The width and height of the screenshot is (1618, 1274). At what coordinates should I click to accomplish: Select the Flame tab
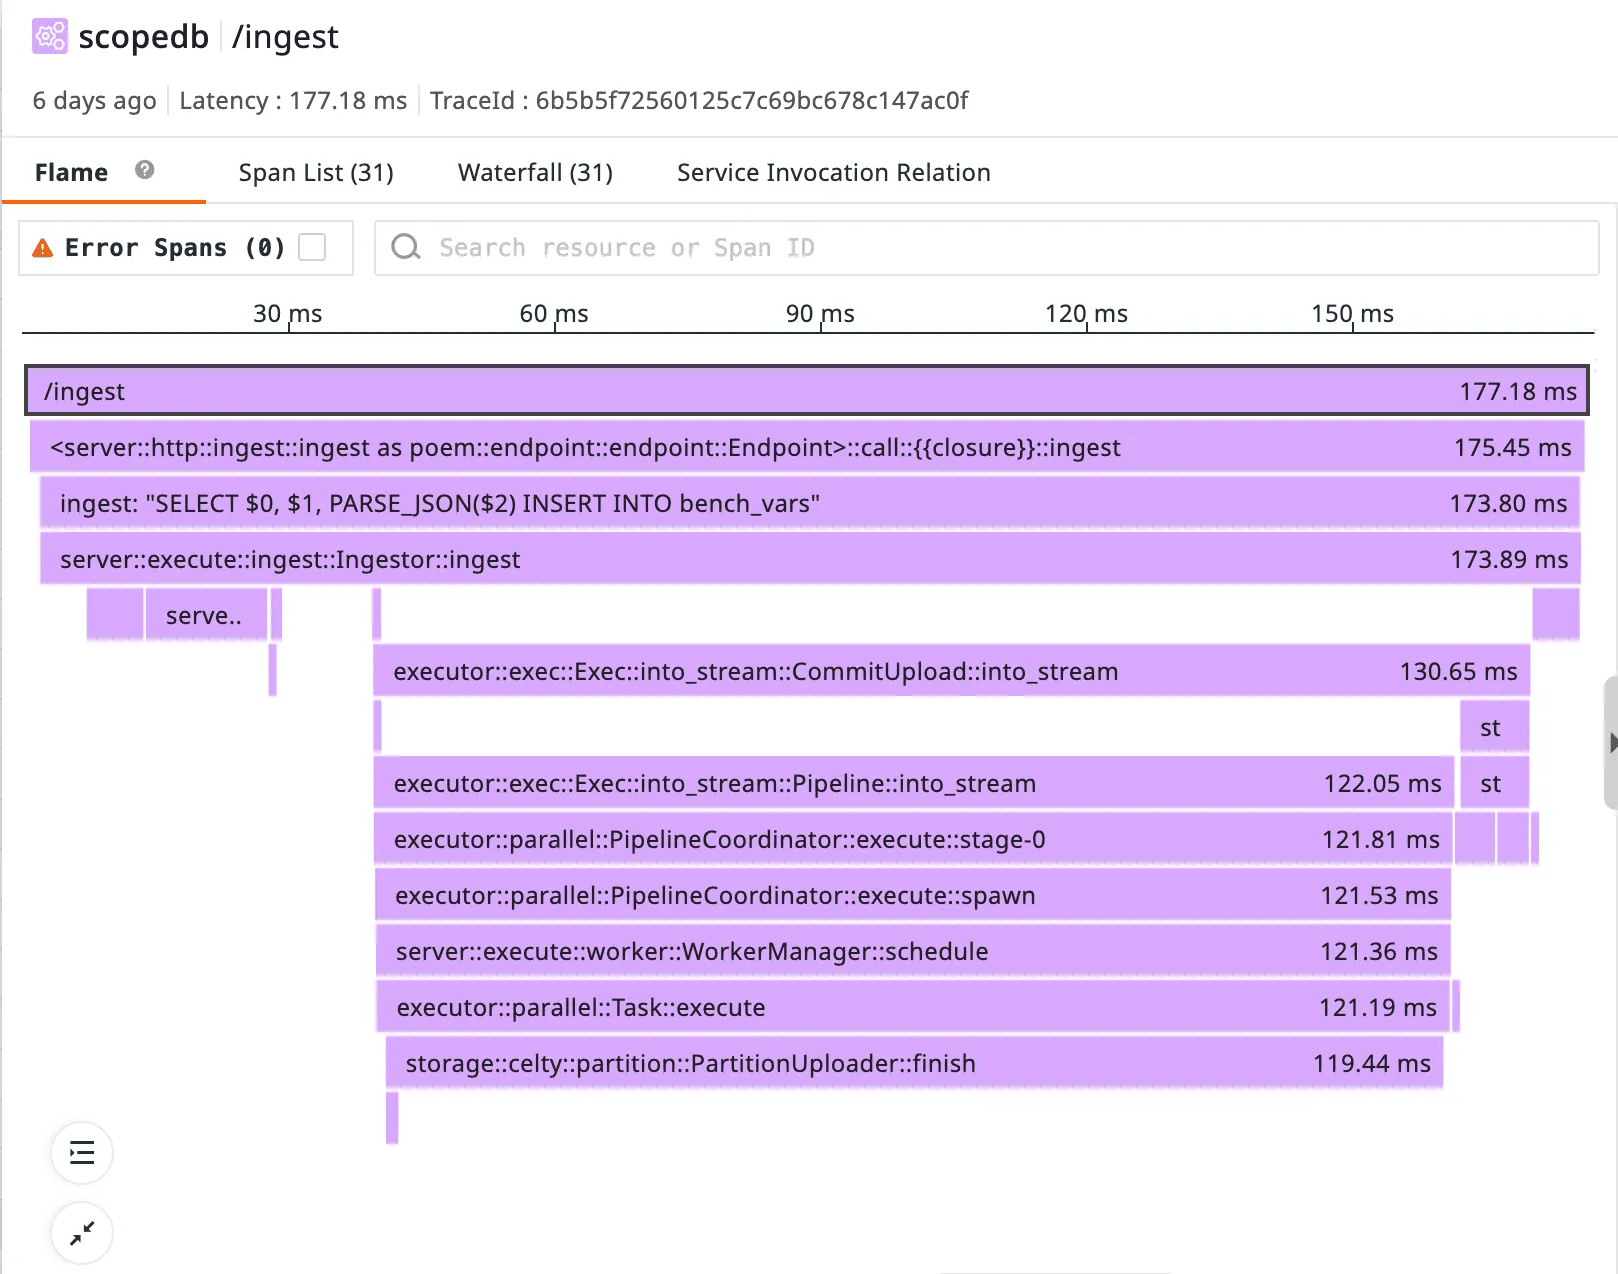pos(71,173)
